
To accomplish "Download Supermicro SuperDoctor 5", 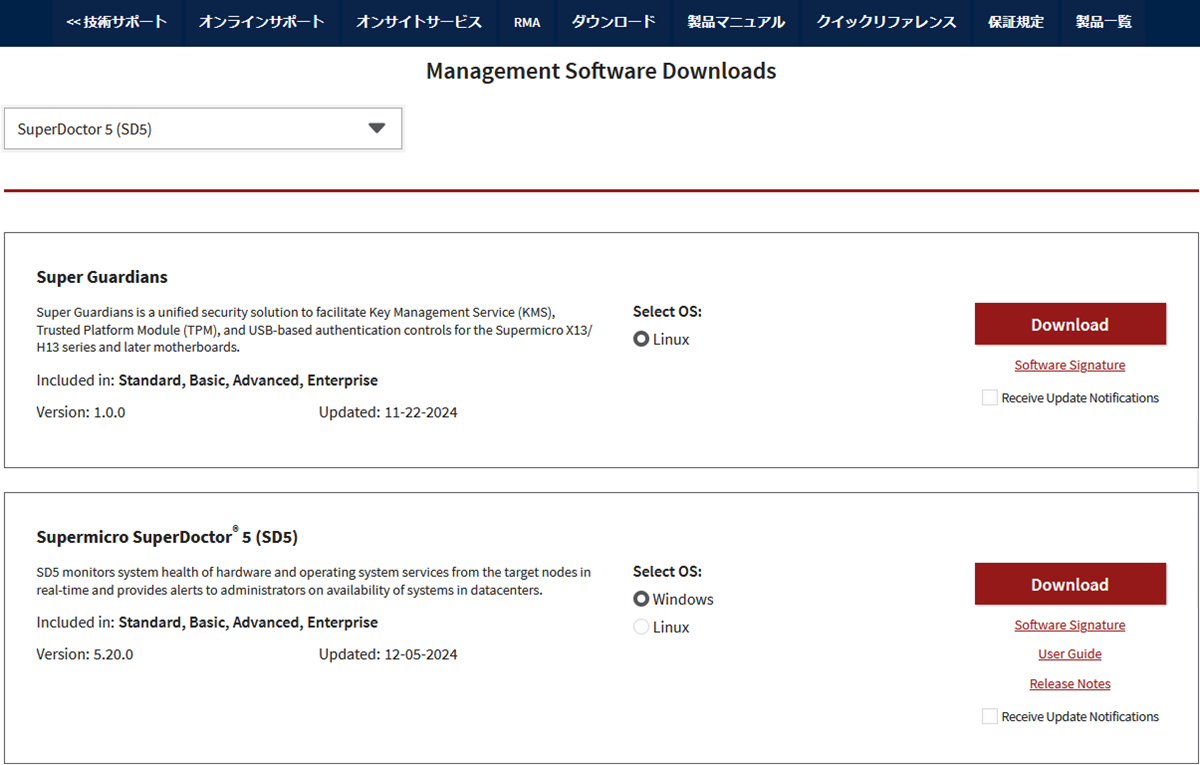I will click(1070, 584).
